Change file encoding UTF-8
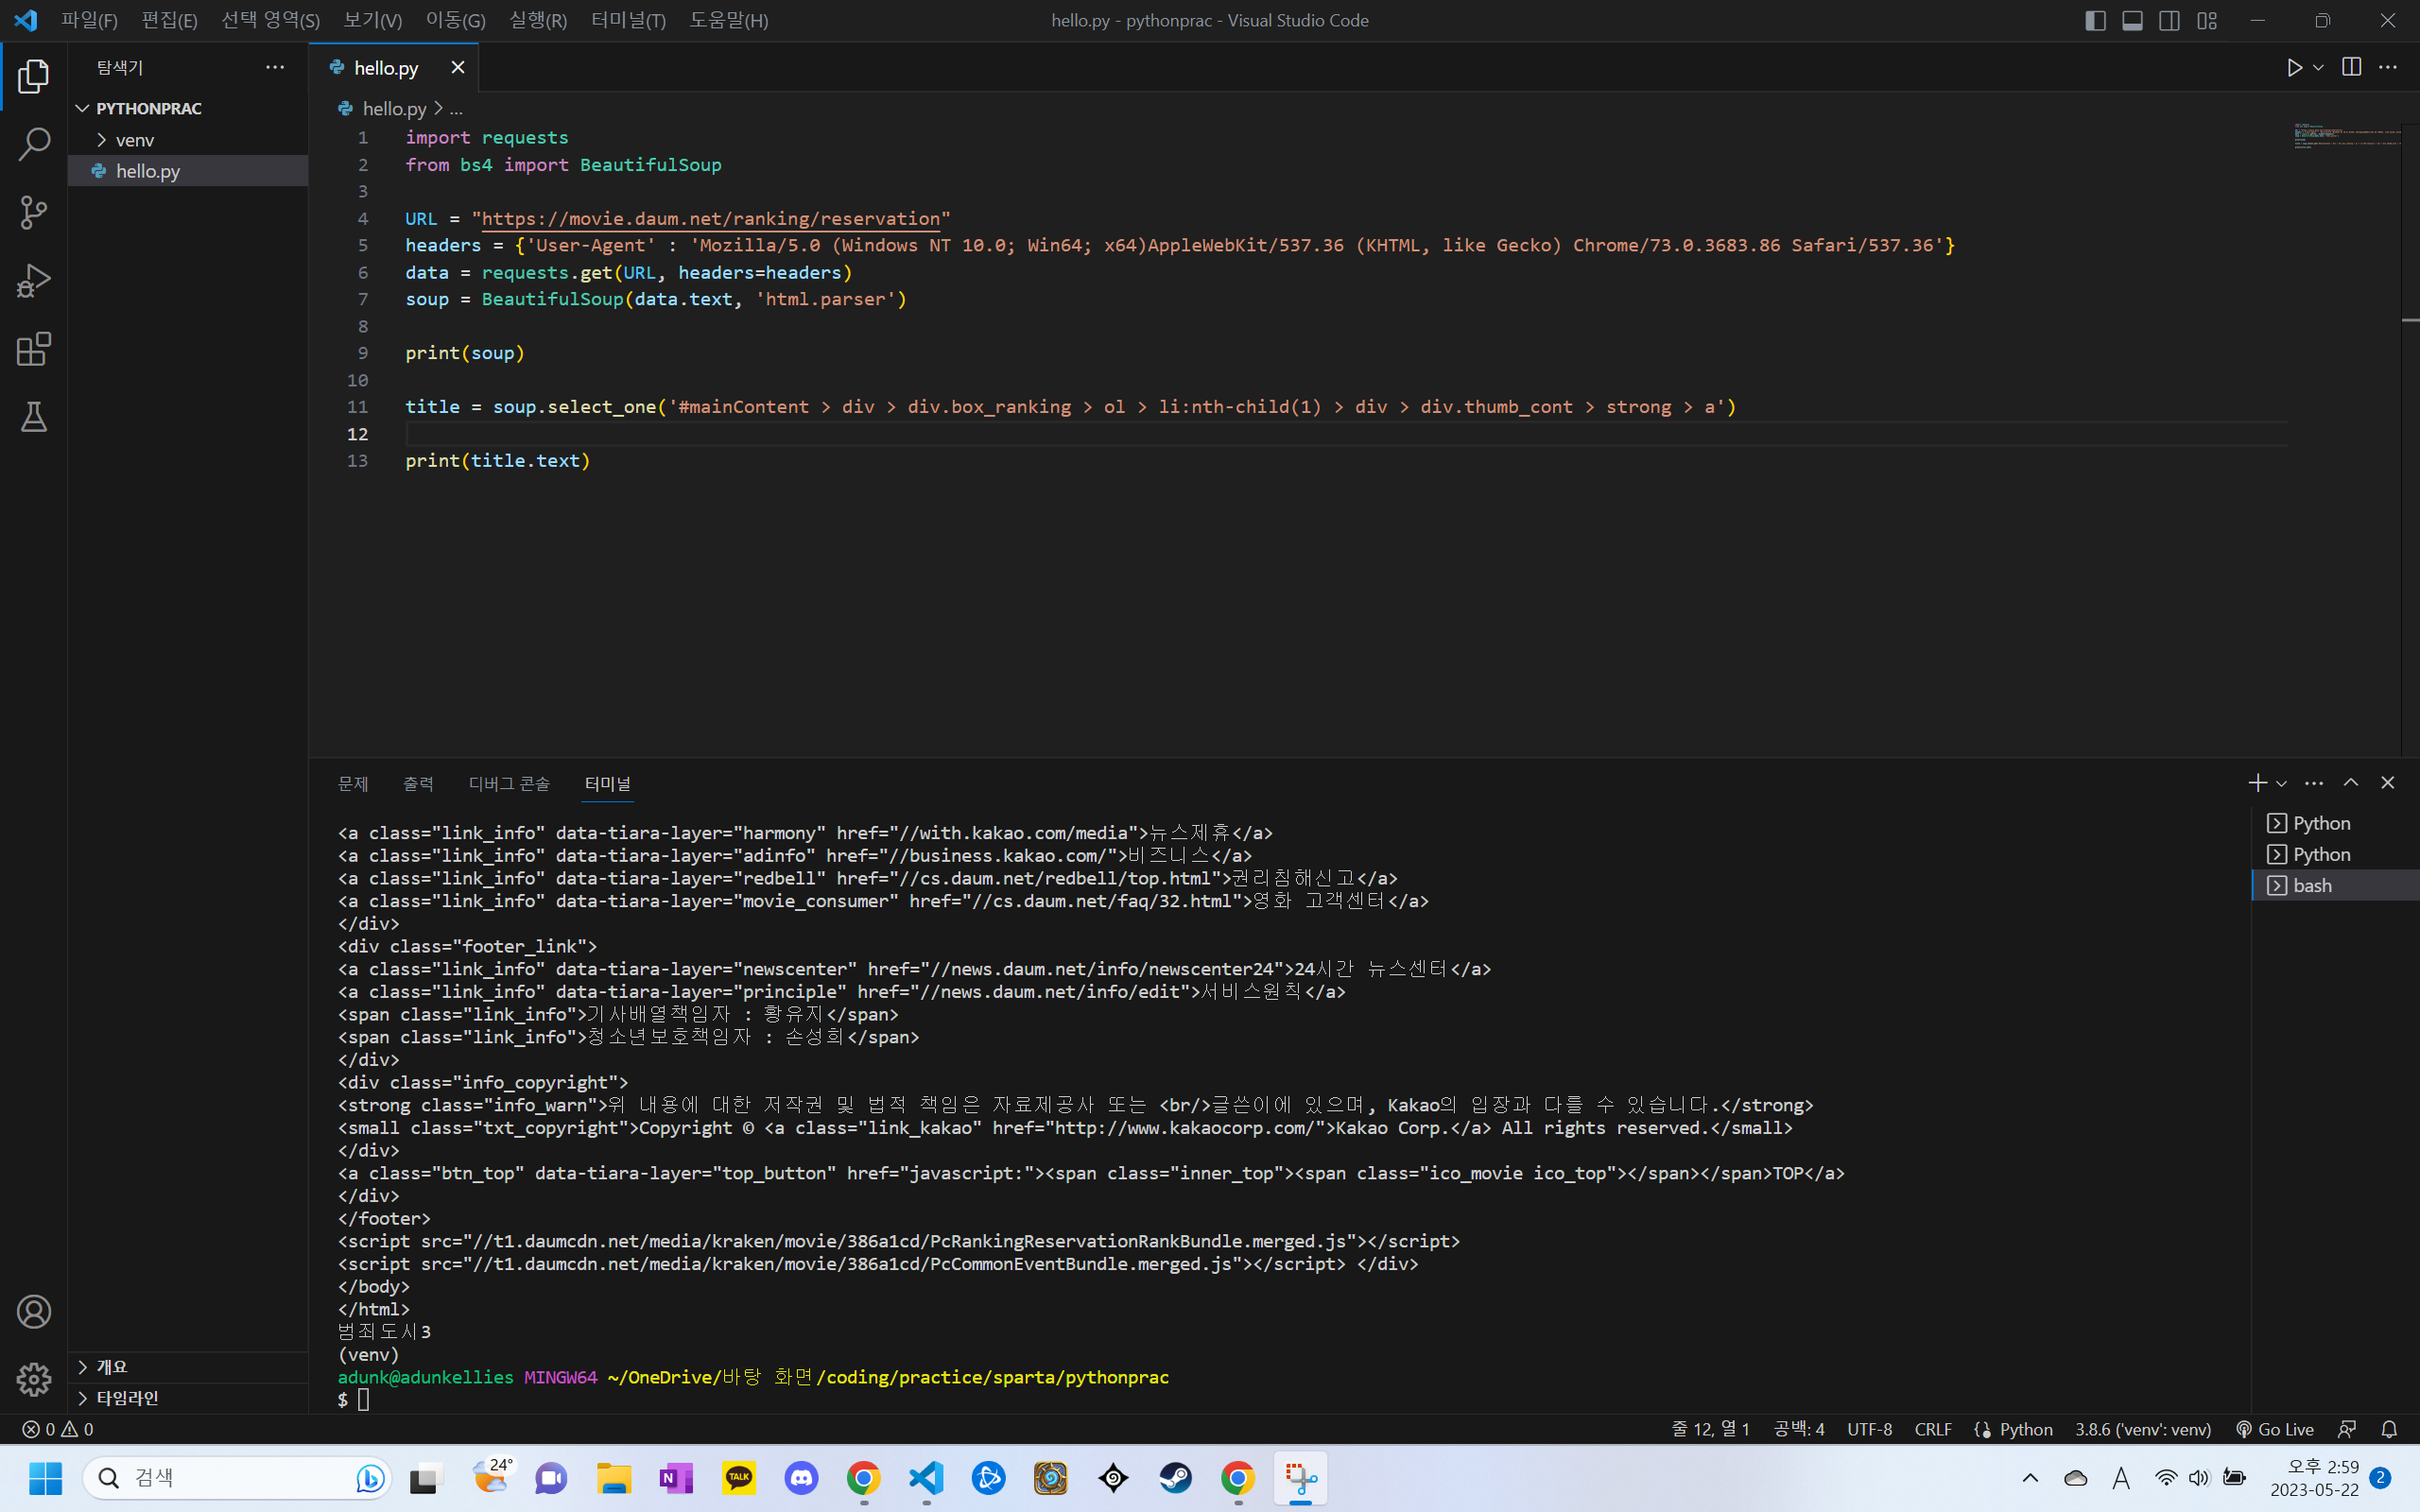 tap(1869, 1429)
